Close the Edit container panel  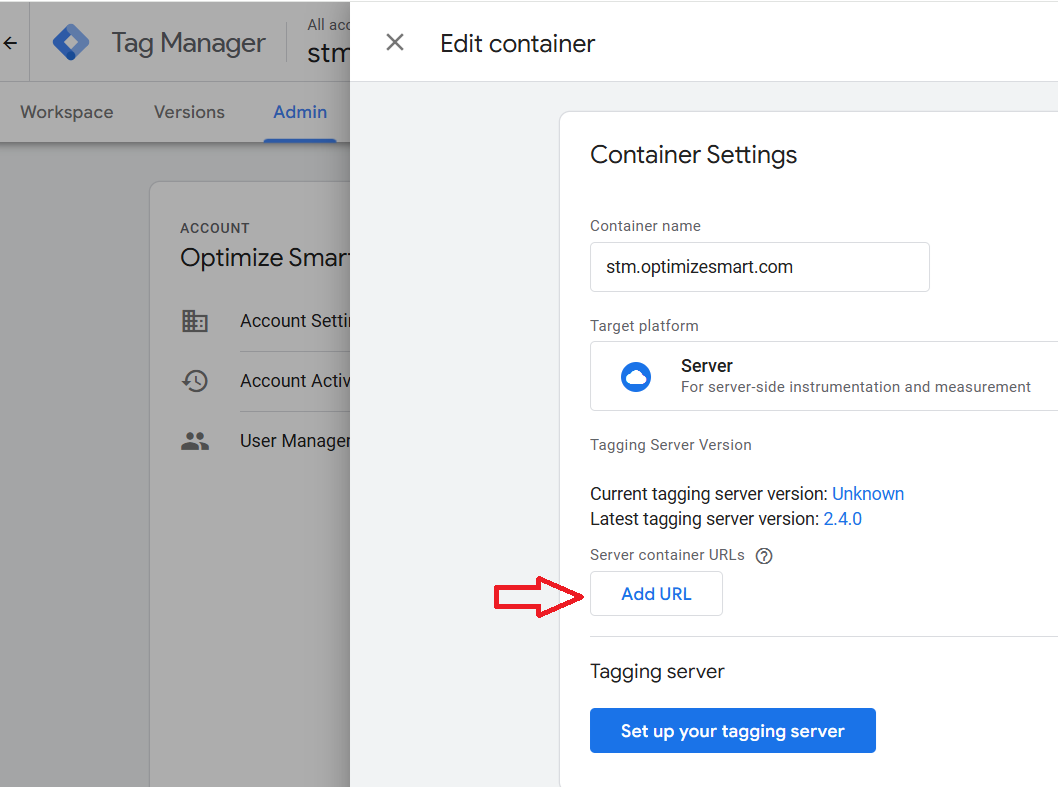(x=395, y=42)
